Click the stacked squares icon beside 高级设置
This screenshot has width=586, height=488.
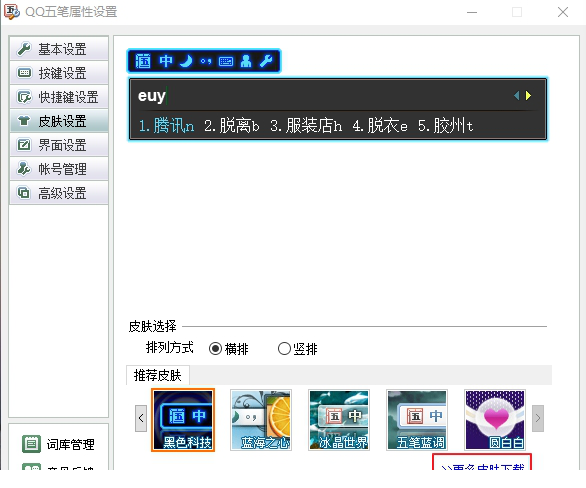24,193
